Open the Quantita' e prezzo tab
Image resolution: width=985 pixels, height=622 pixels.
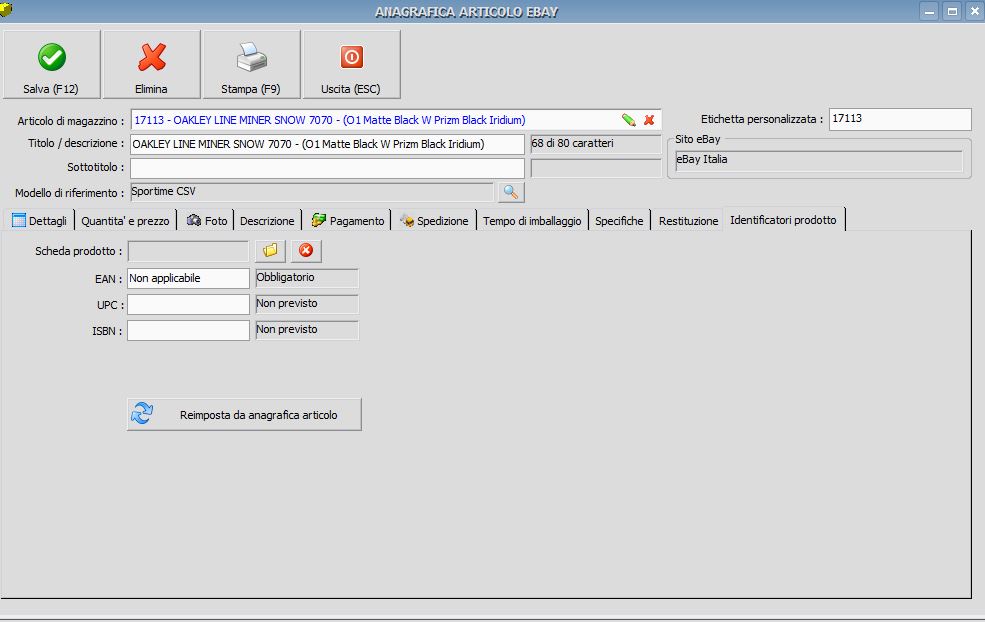click(125, 221)
